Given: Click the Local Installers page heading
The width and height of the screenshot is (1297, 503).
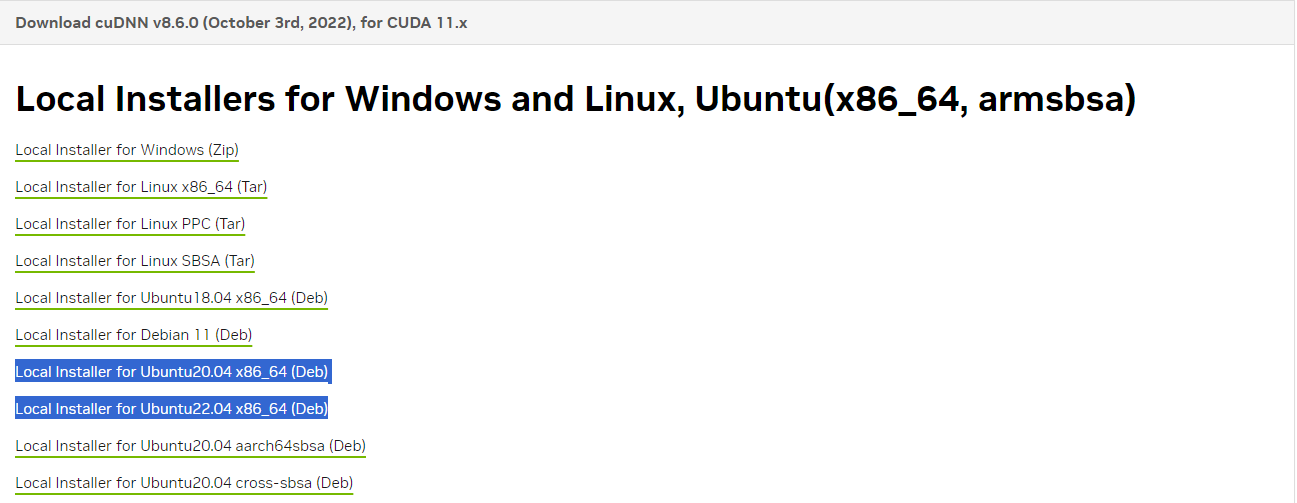Looking at the screenshot, I should [575, 100].
